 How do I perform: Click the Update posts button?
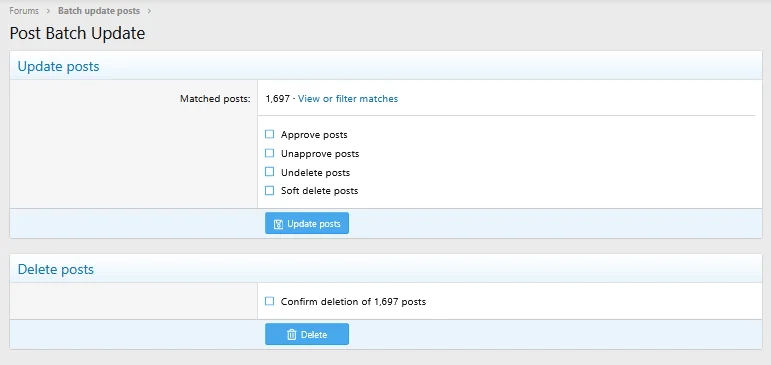pyautogui.click(x=307, y=223)
